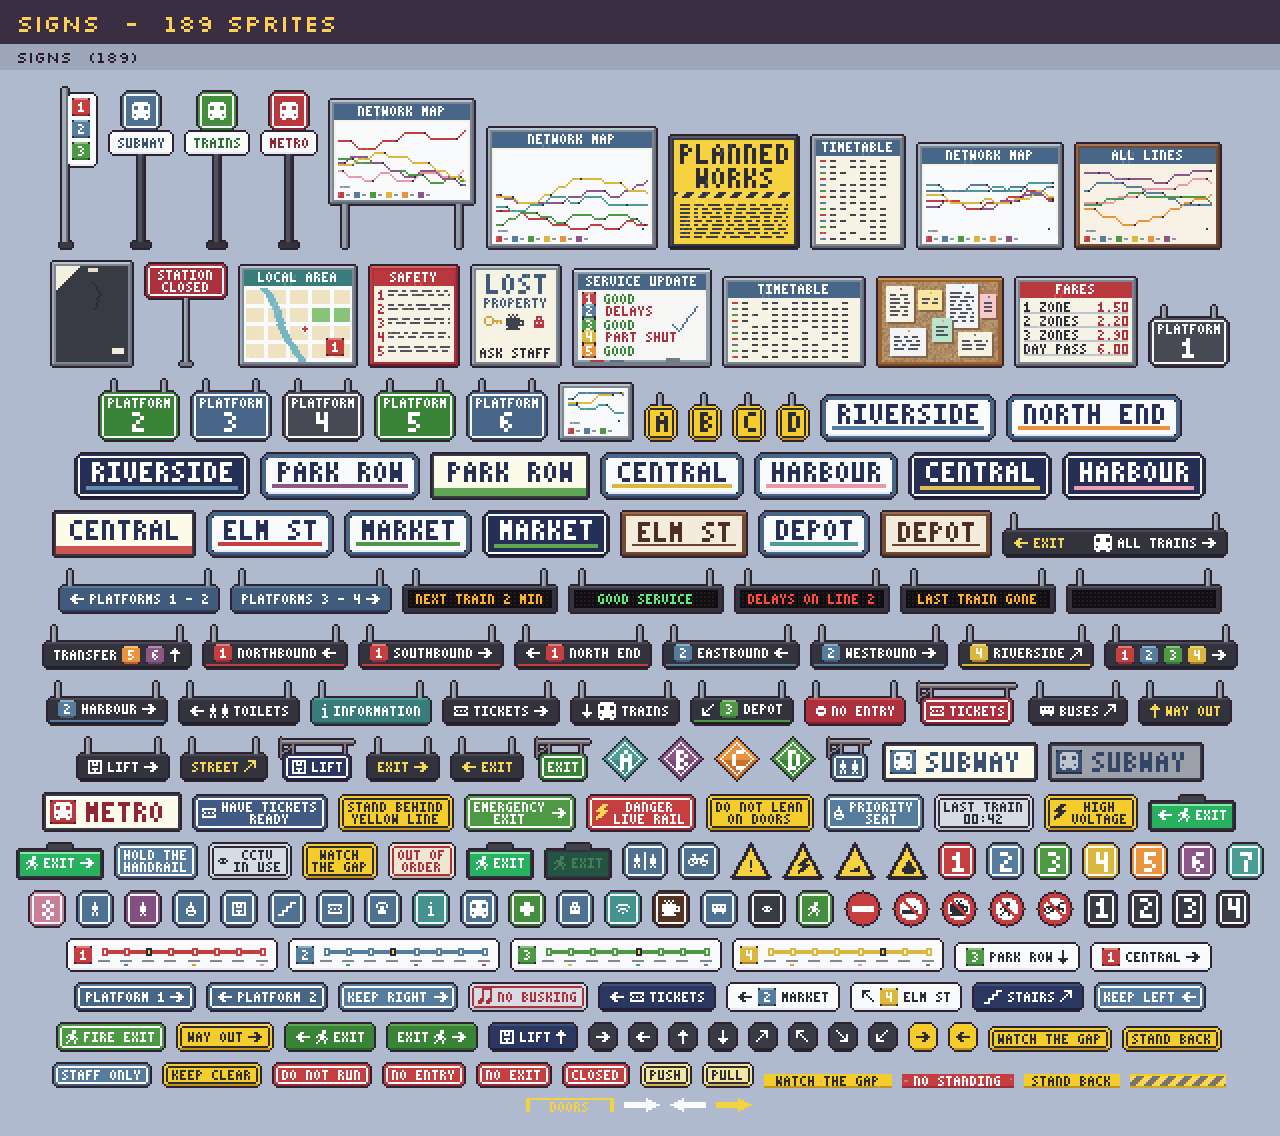Click the LOCAL AREA map poster
Image resolution: width=1280 pixels, height=1136 pixels.
click(x=298, y=316)
